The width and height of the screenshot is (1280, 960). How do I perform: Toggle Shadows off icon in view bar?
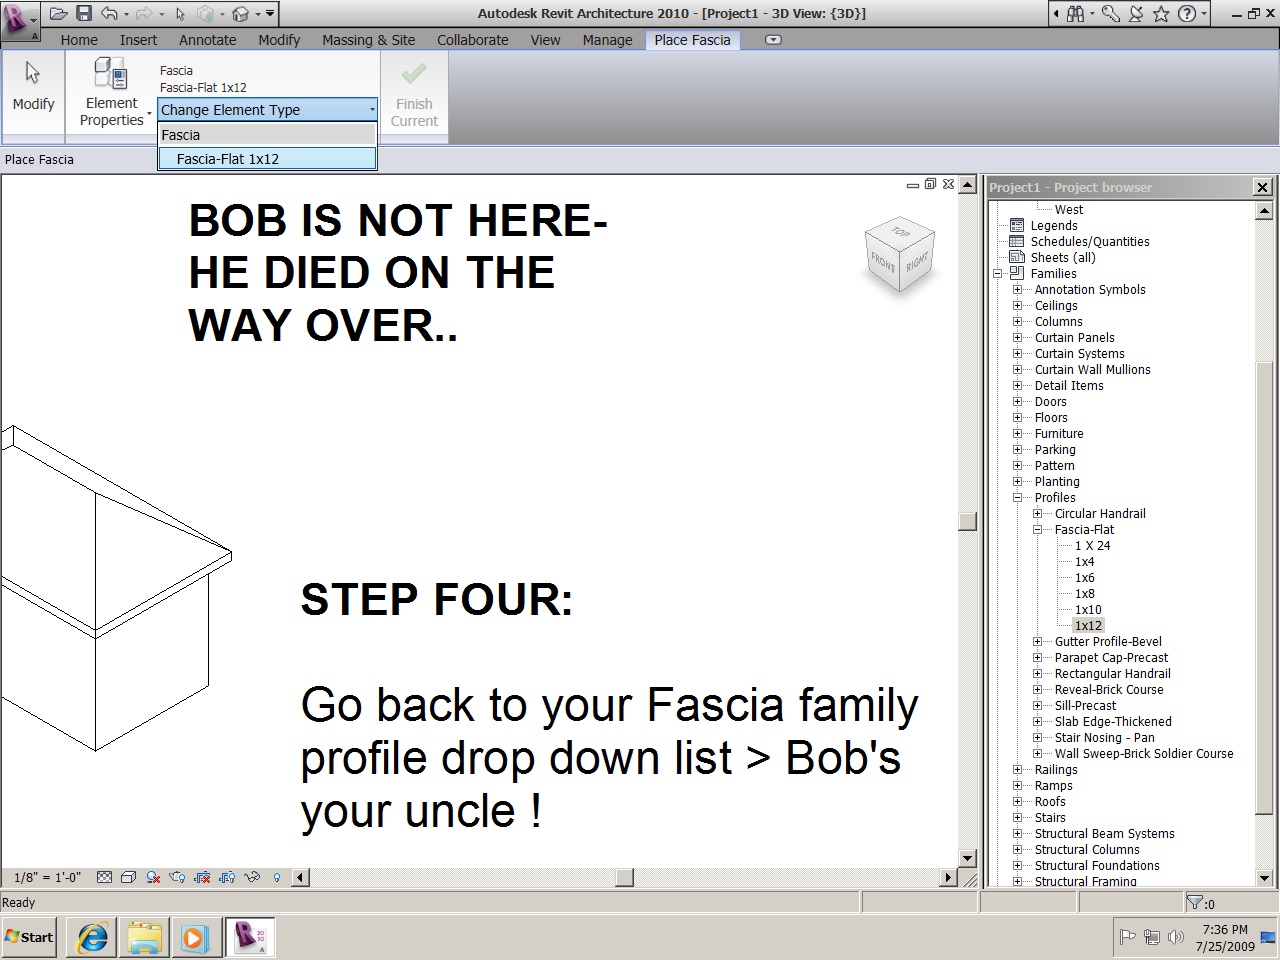point(153,878)
